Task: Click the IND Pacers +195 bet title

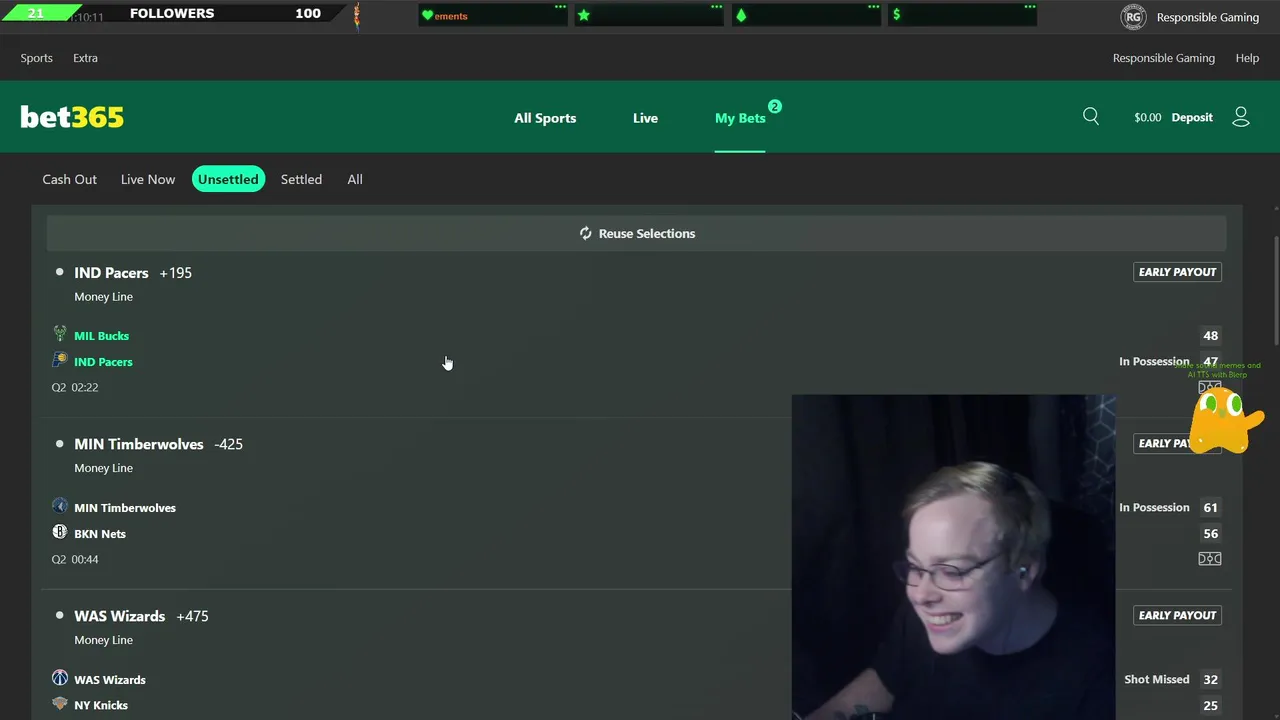Action: [133, 272]
